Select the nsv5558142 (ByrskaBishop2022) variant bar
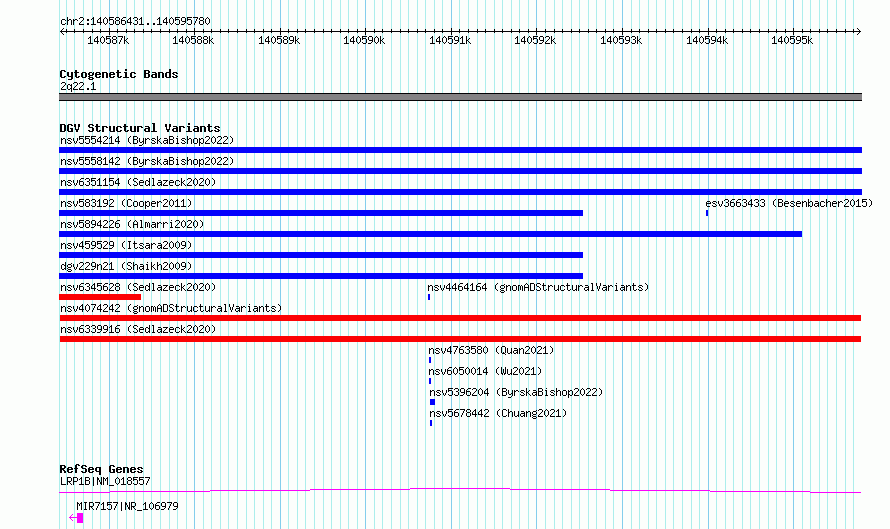 460,171
